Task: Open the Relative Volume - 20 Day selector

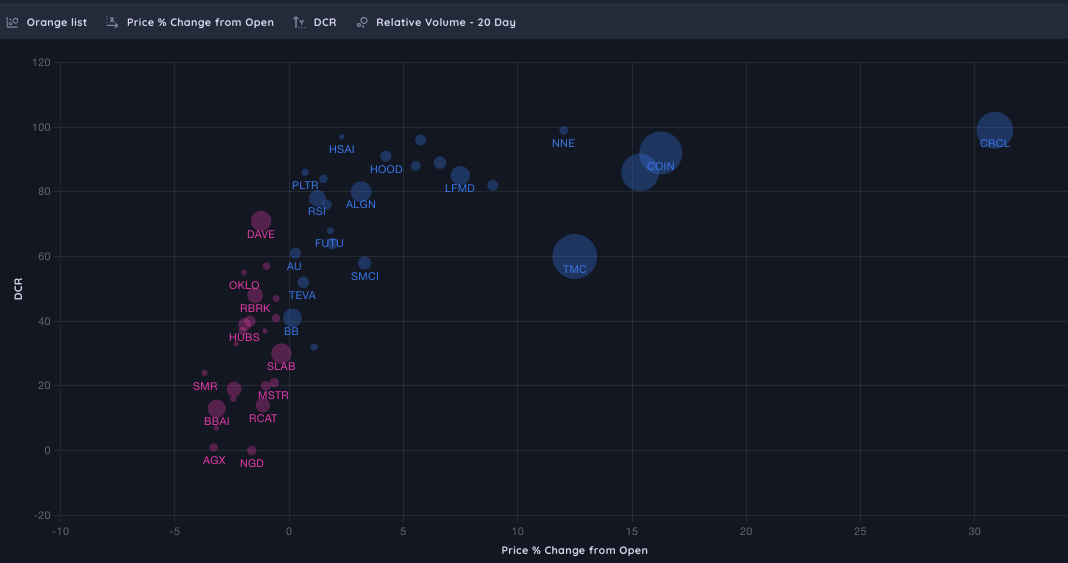Action: [445, 22]
